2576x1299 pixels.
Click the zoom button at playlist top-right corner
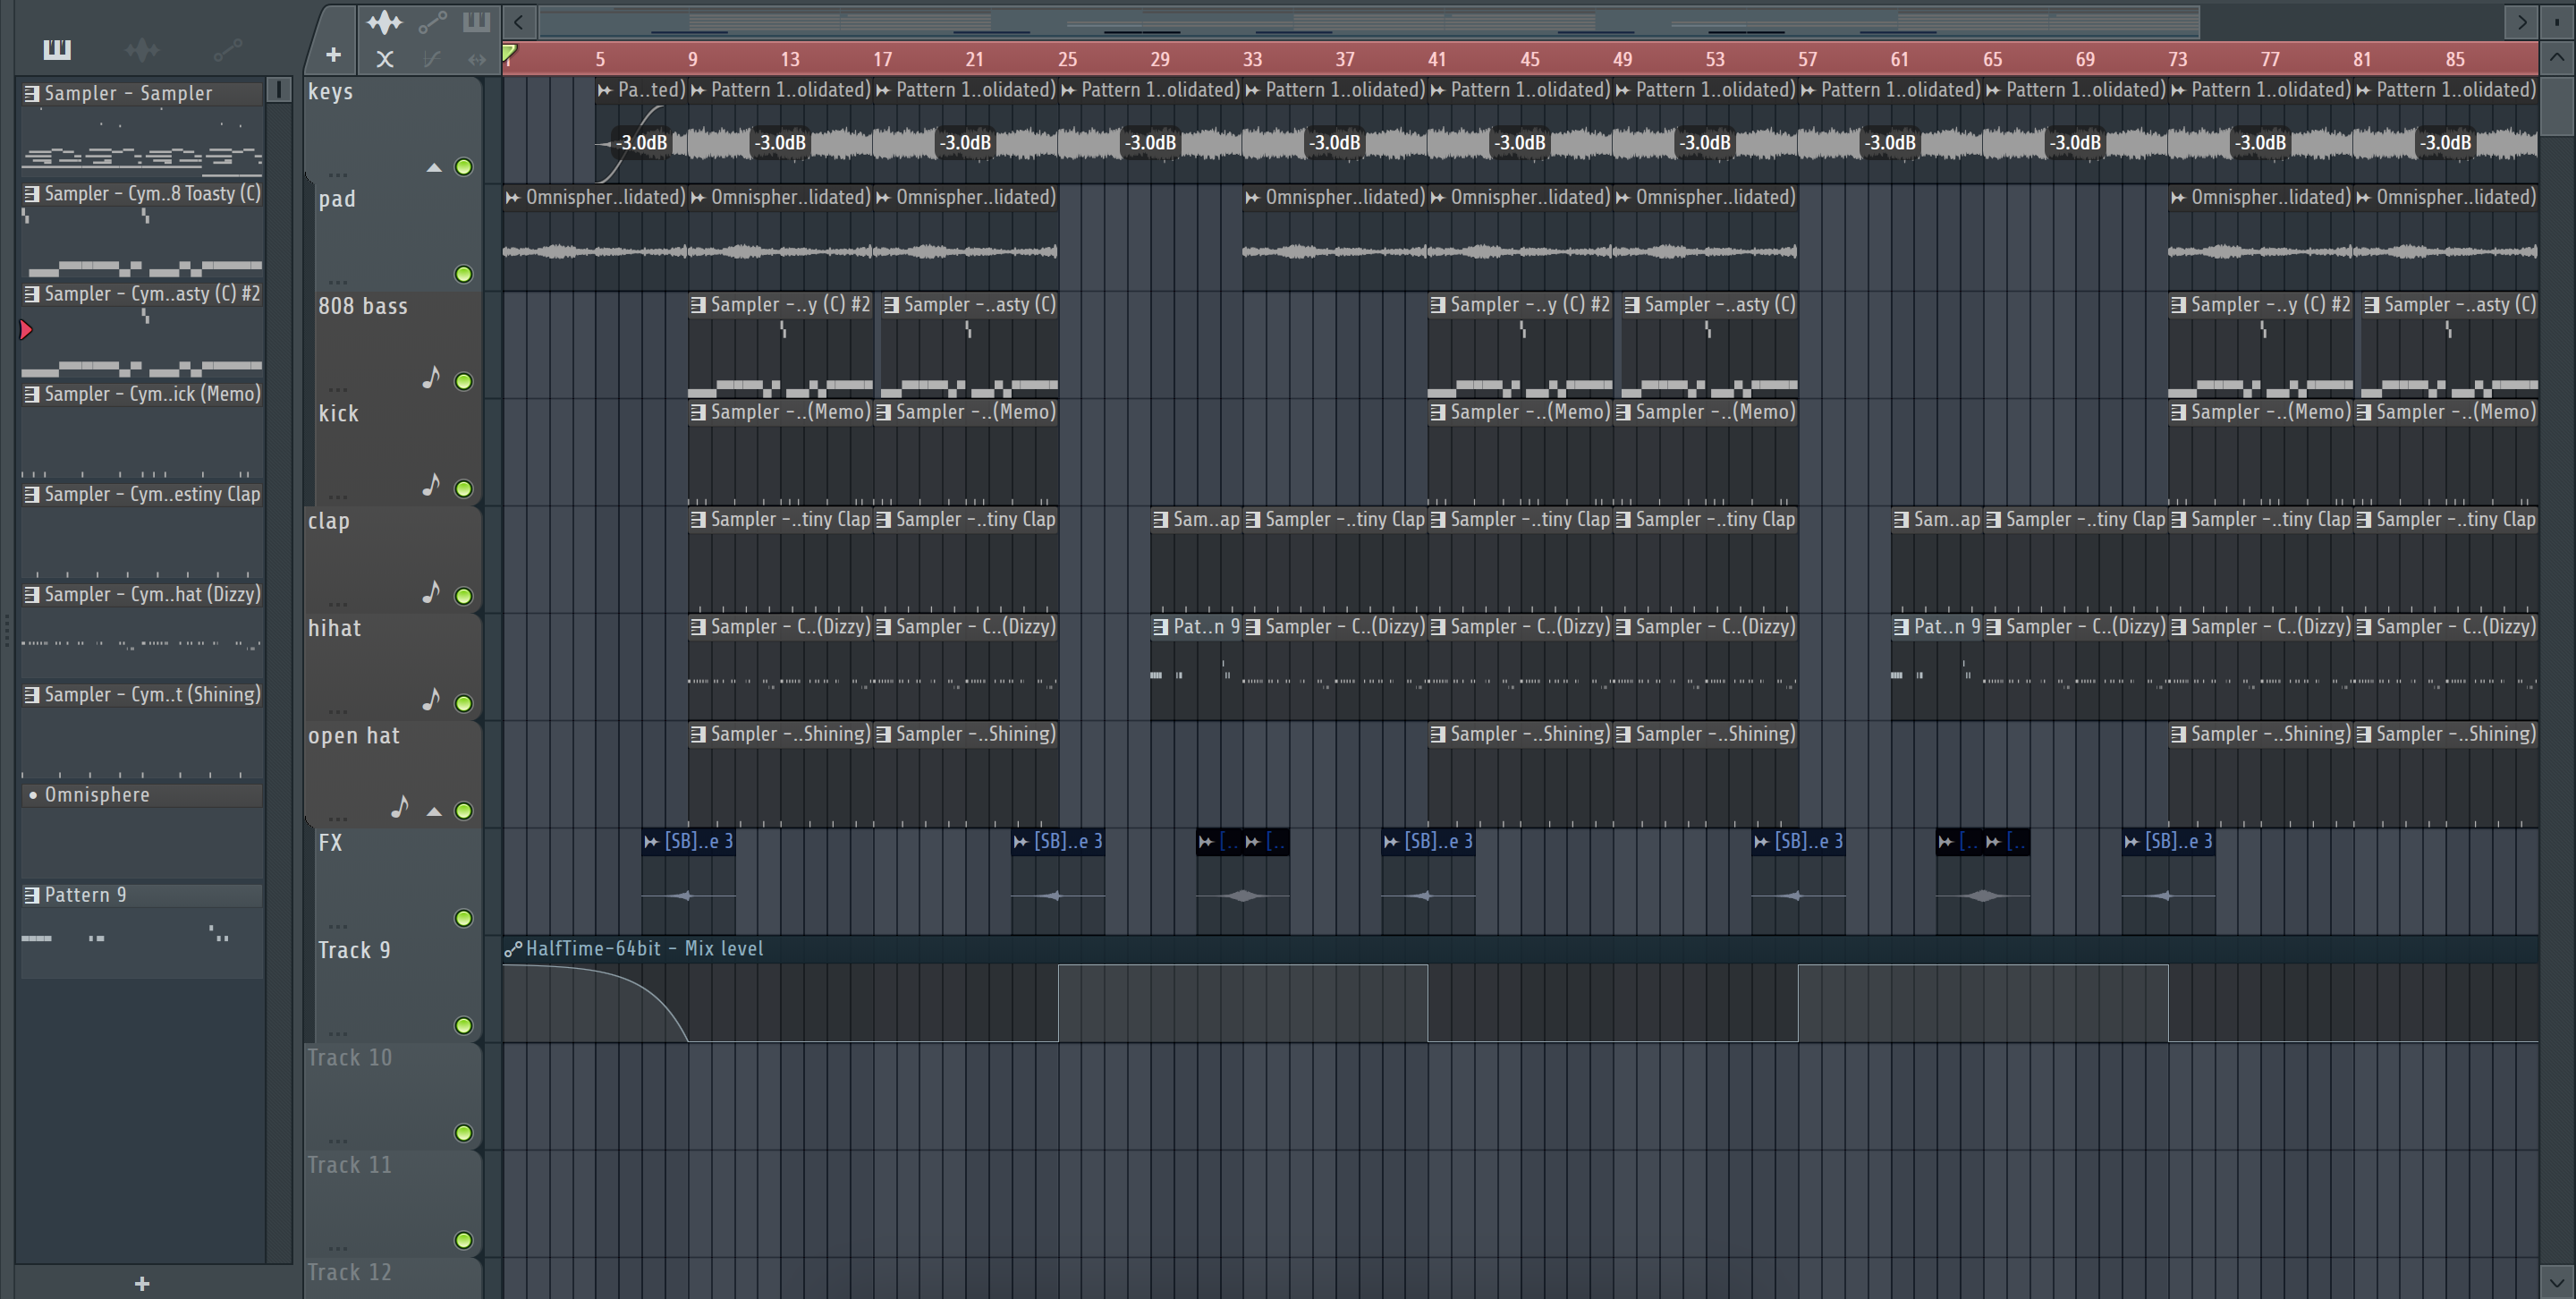(x=2556, y=21)
